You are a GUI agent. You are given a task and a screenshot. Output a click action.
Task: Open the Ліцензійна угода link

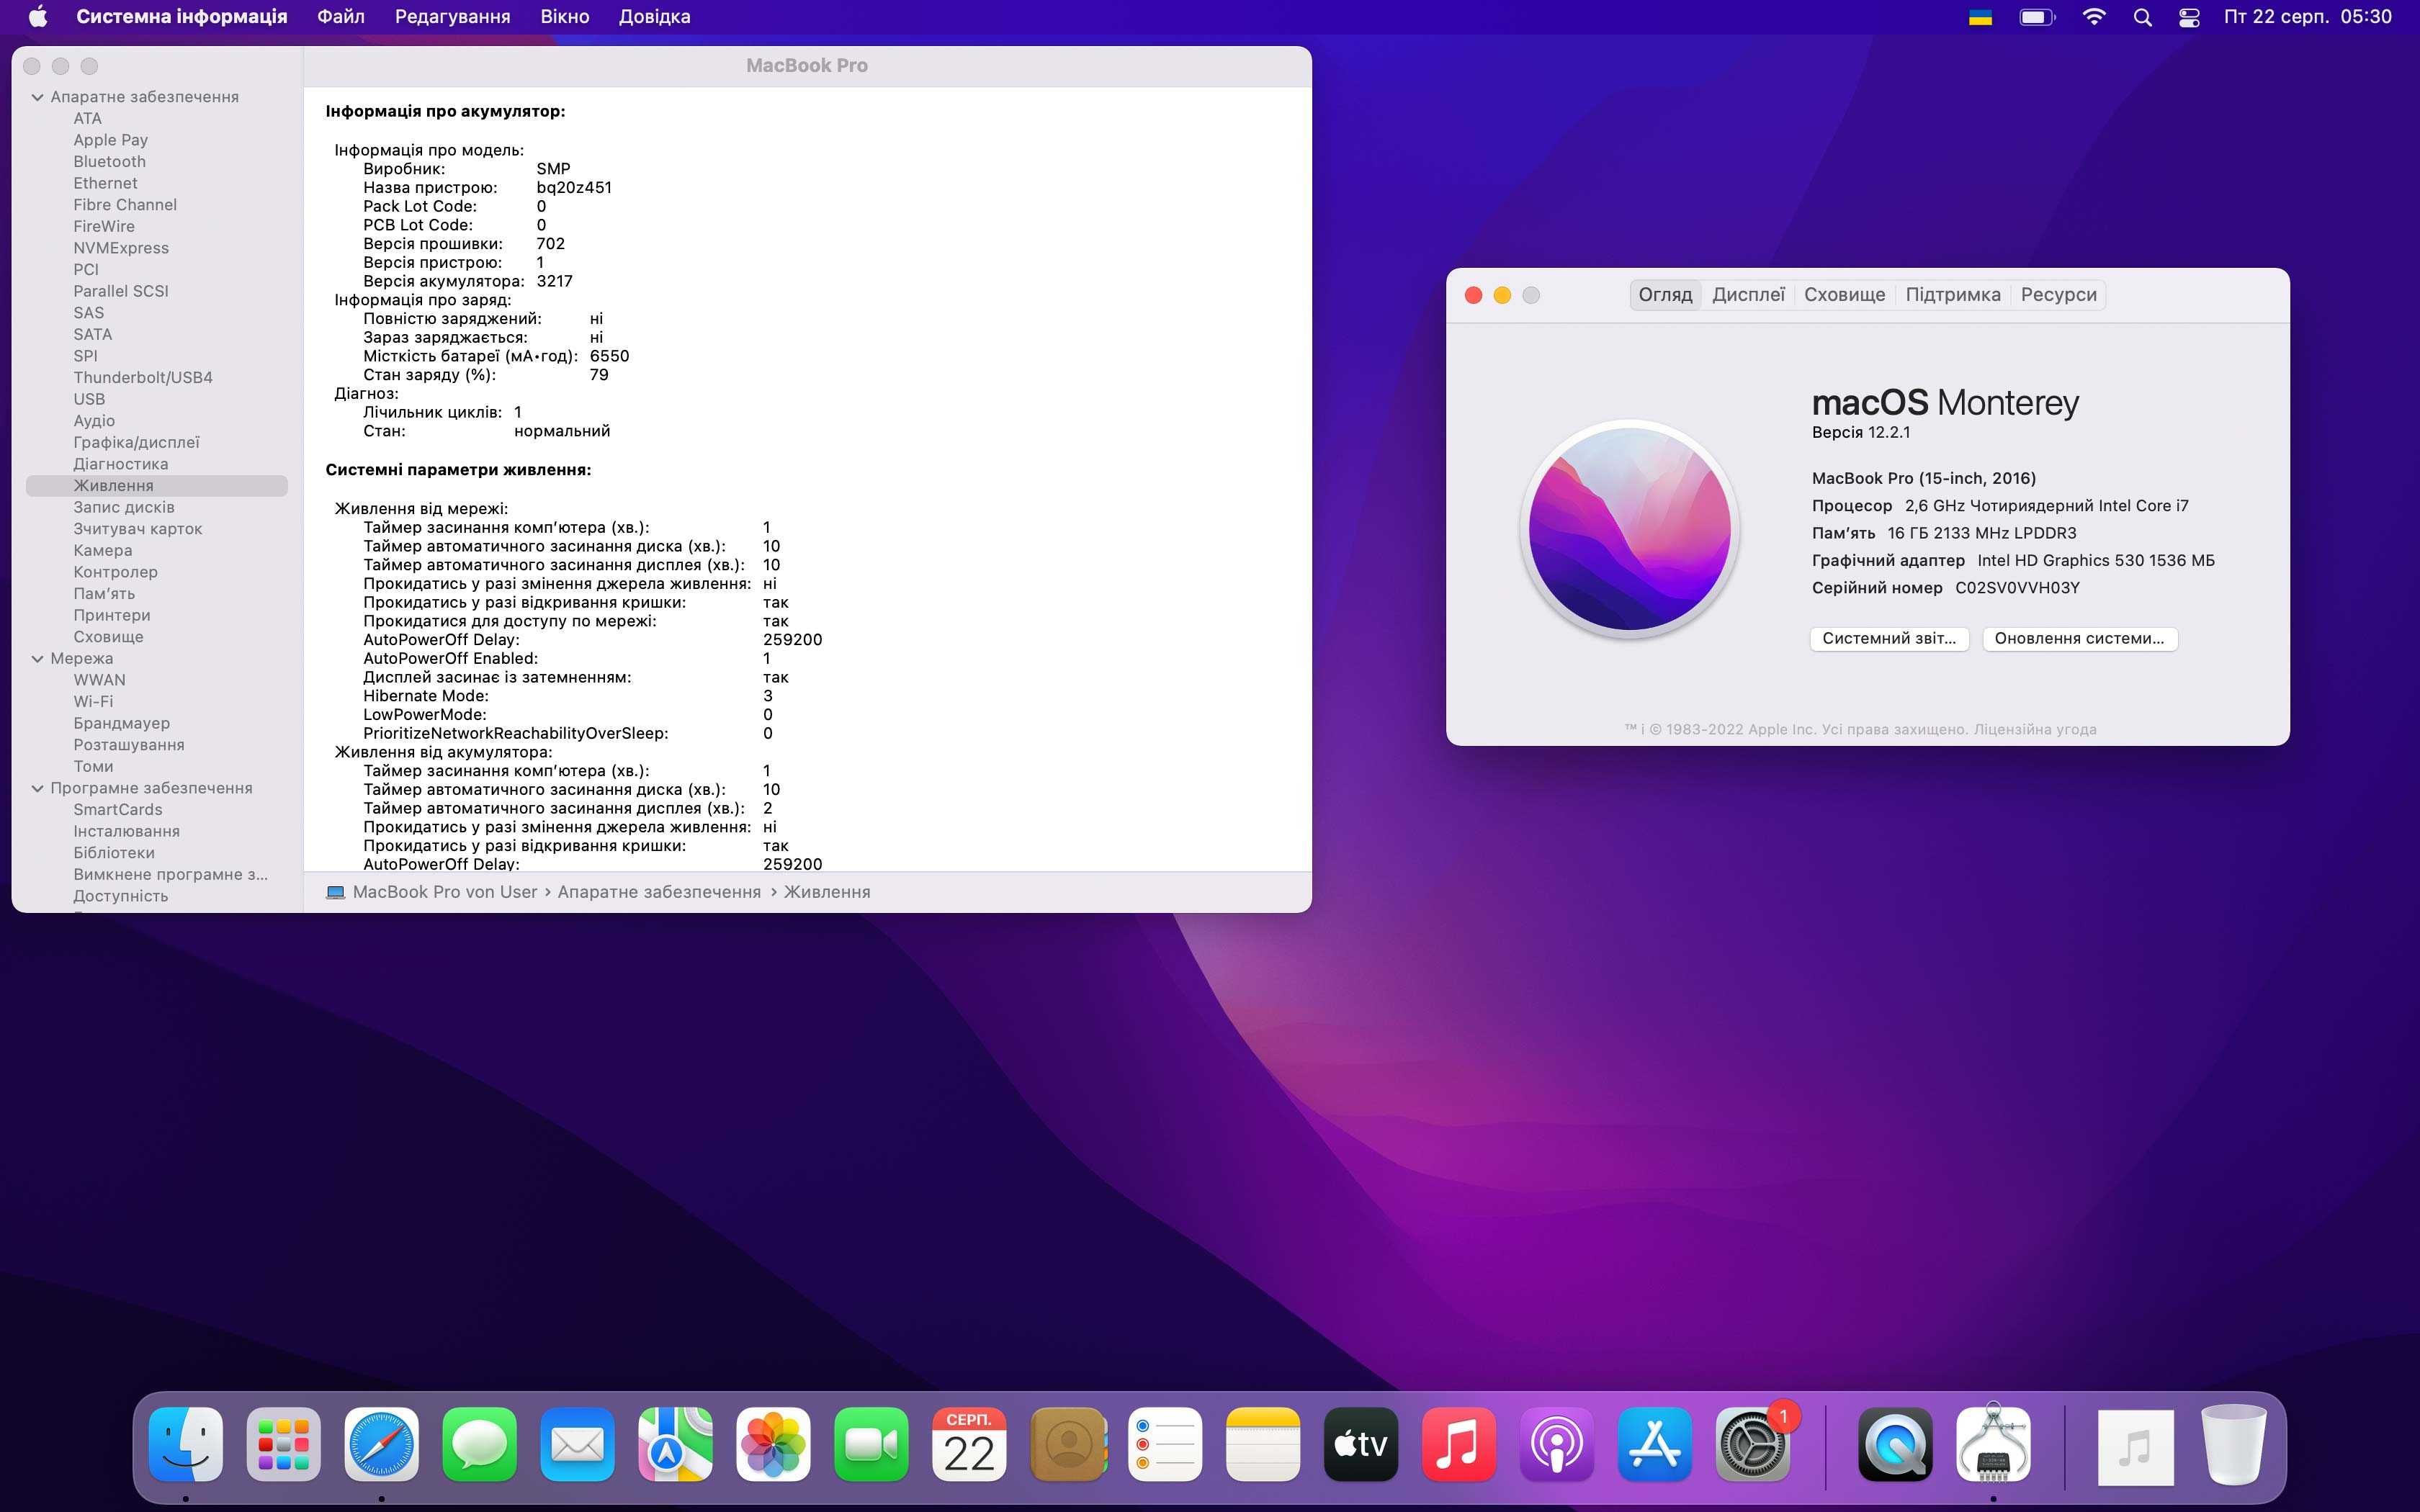[2034, 729]
